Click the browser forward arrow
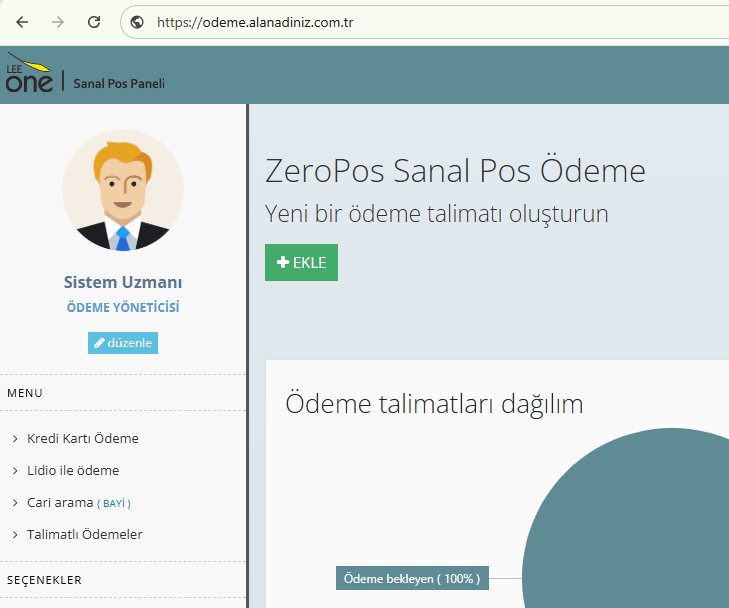 (x=58, y=22)
